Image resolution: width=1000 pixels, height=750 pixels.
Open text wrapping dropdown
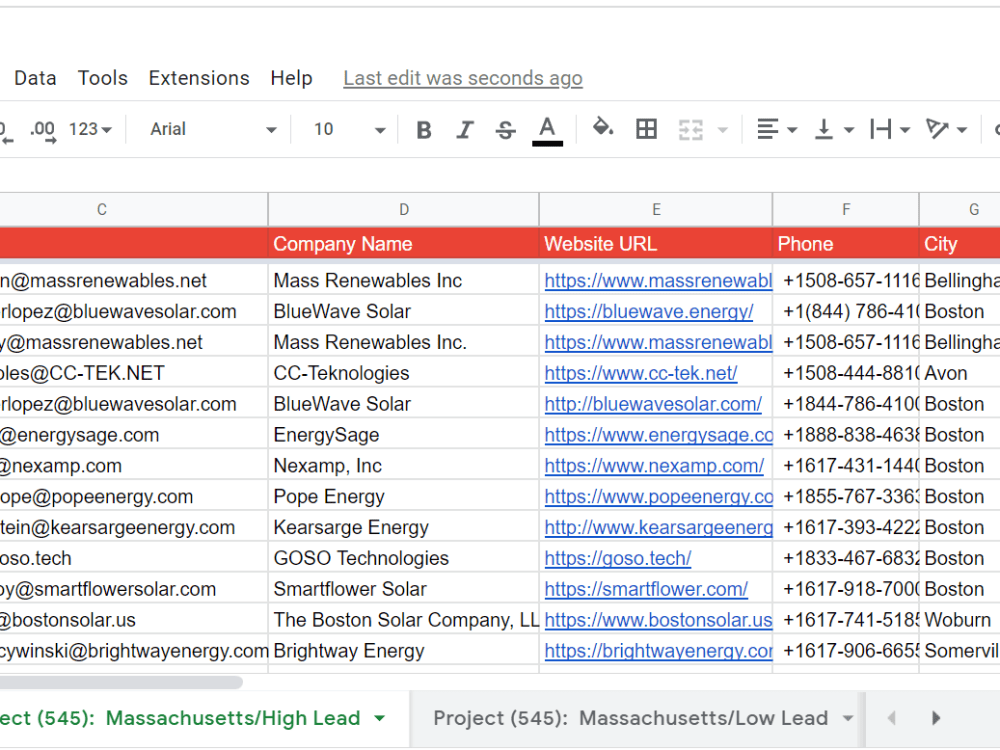click(x=890, y=129)
